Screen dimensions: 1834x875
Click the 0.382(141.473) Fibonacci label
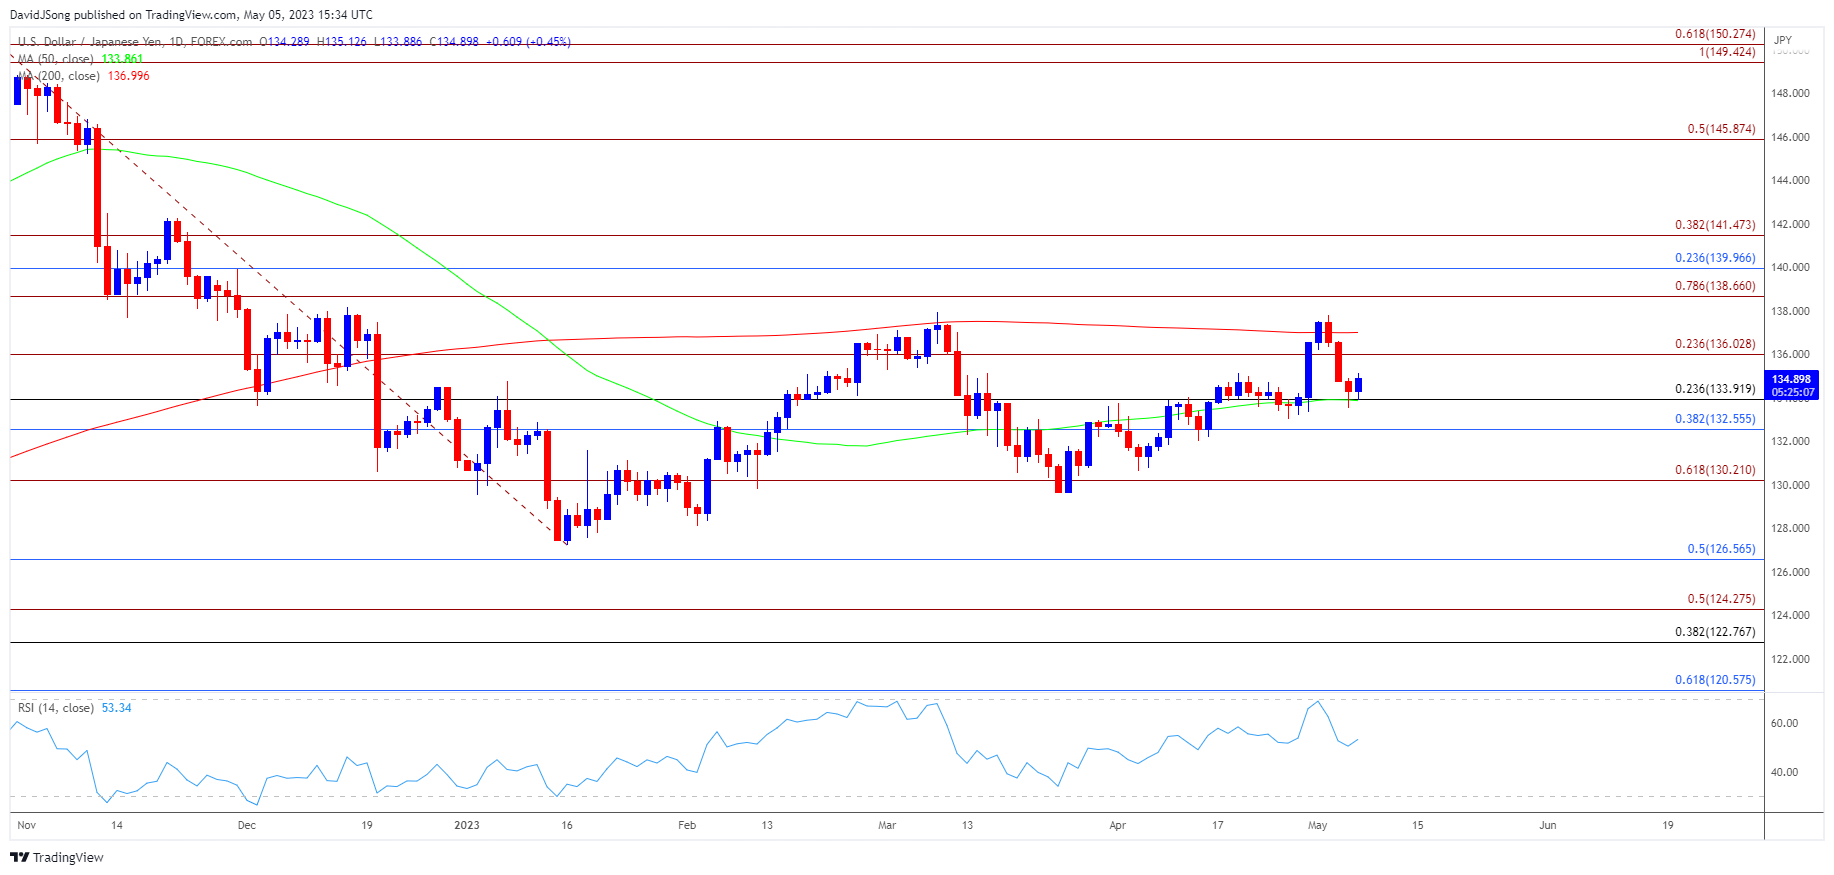pyautogui.click(x=1714, y=225)
